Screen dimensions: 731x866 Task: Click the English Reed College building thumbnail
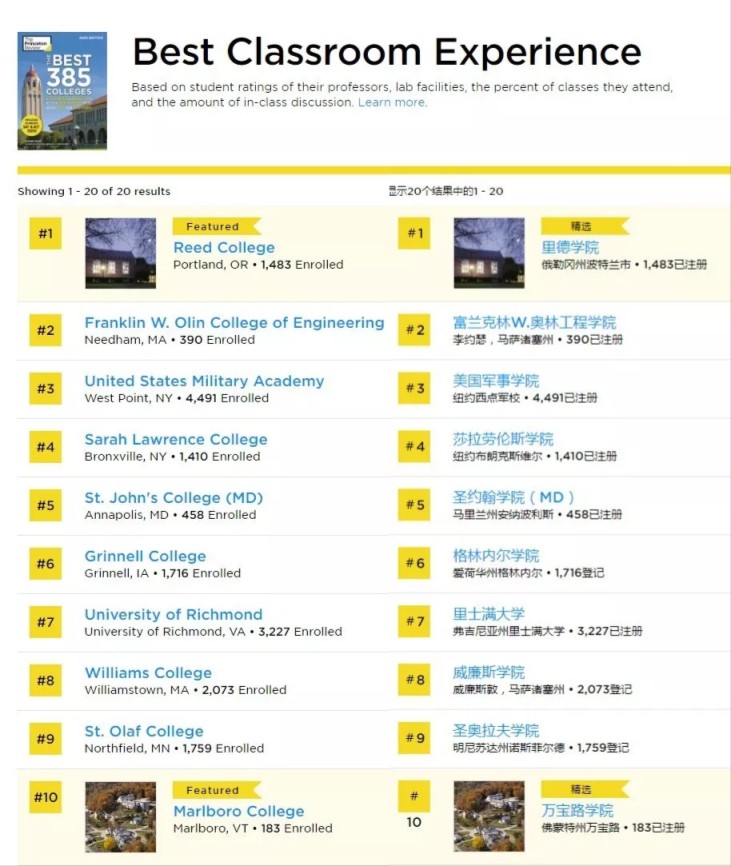click(x=120, y=253)
